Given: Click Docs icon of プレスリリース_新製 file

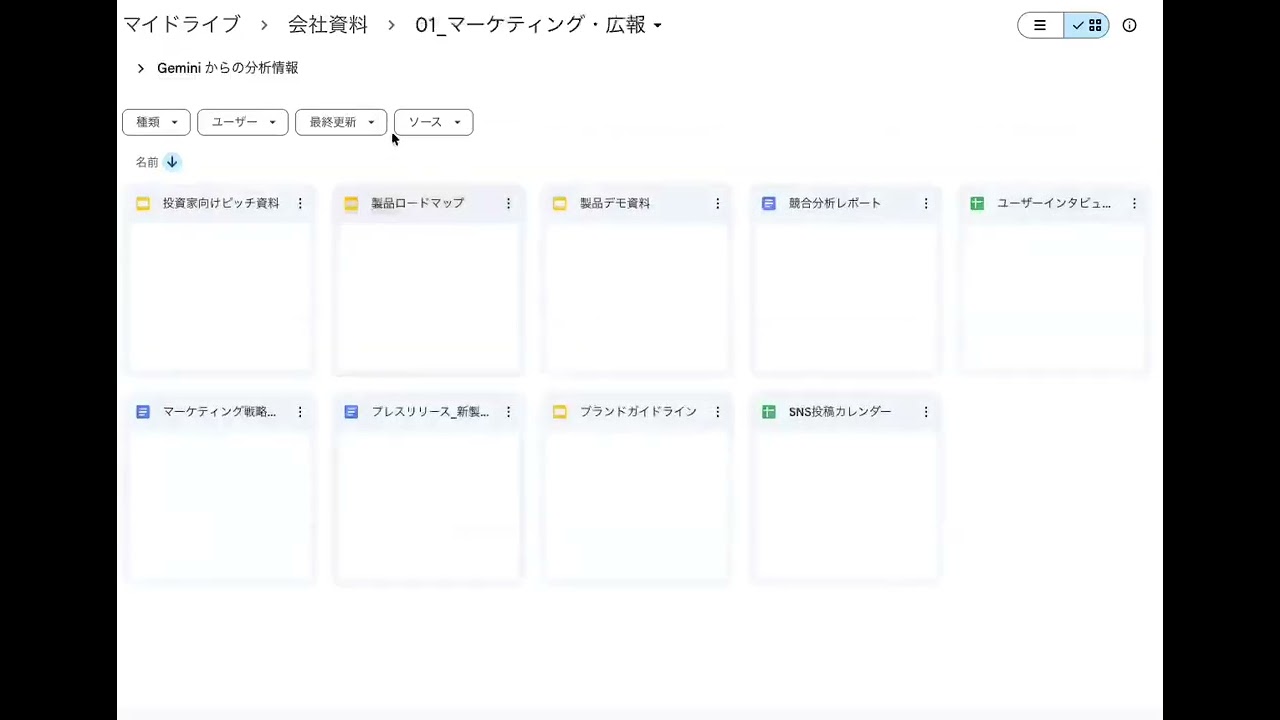Looking at the screenshot, I should tap(351, 412).
